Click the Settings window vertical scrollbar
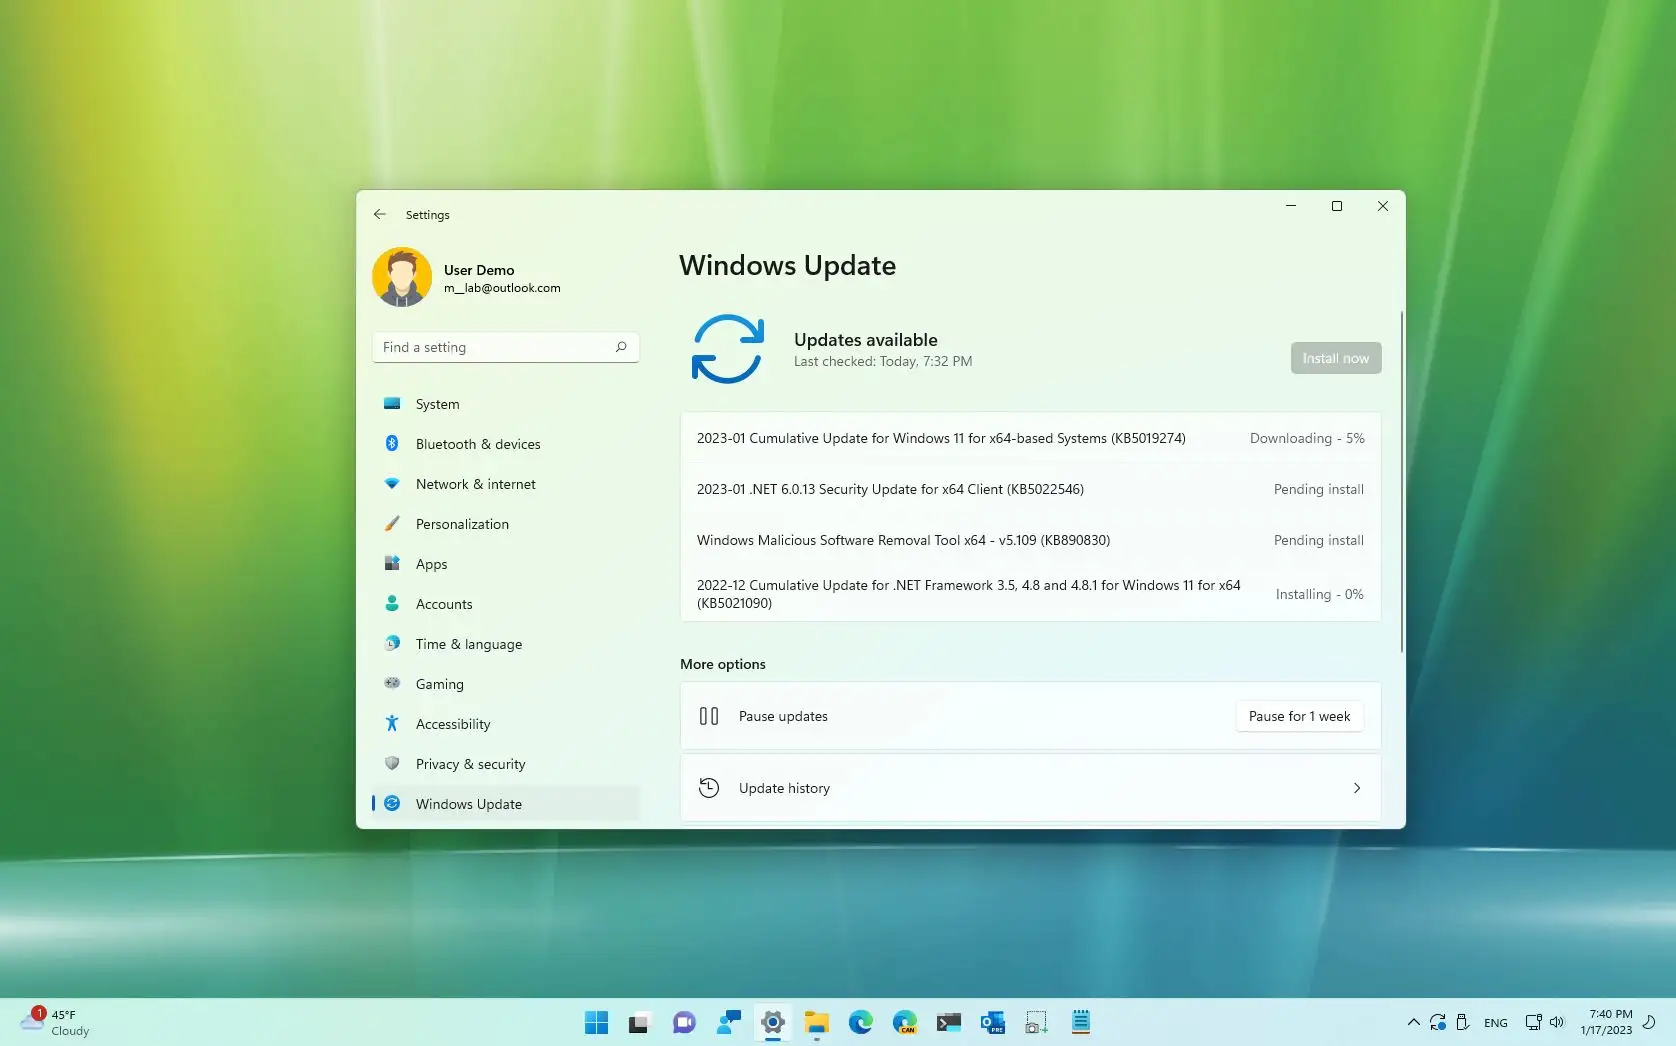The height and width of the screenshot is (1046, 1676). [x=1401, y=482]
